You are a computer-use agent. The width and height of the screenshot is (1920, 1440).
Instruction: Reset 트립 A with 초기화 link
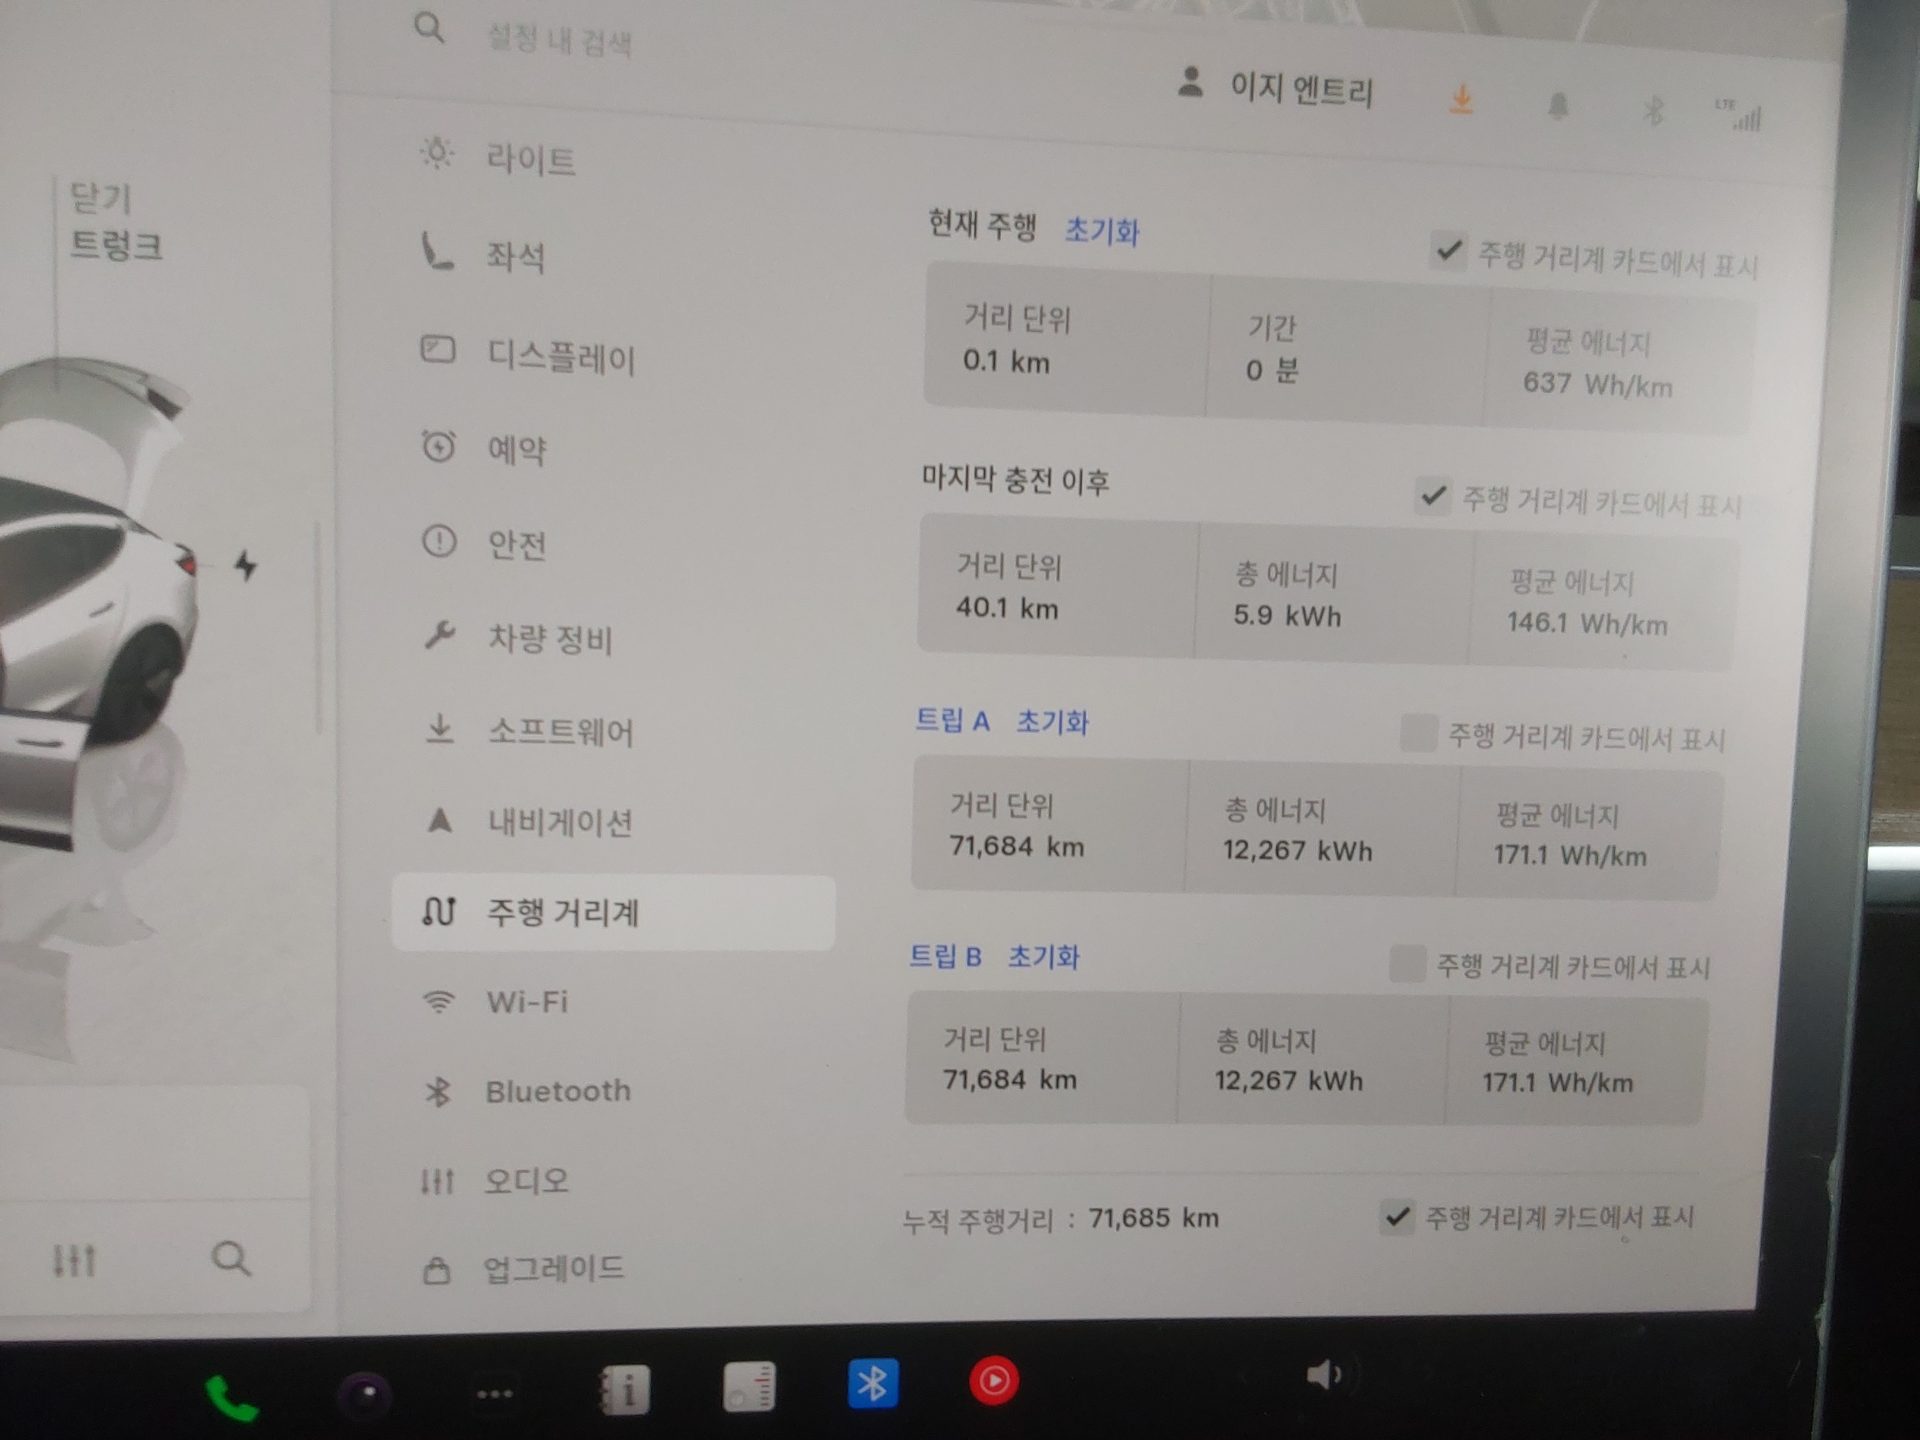pos(1052,722)
